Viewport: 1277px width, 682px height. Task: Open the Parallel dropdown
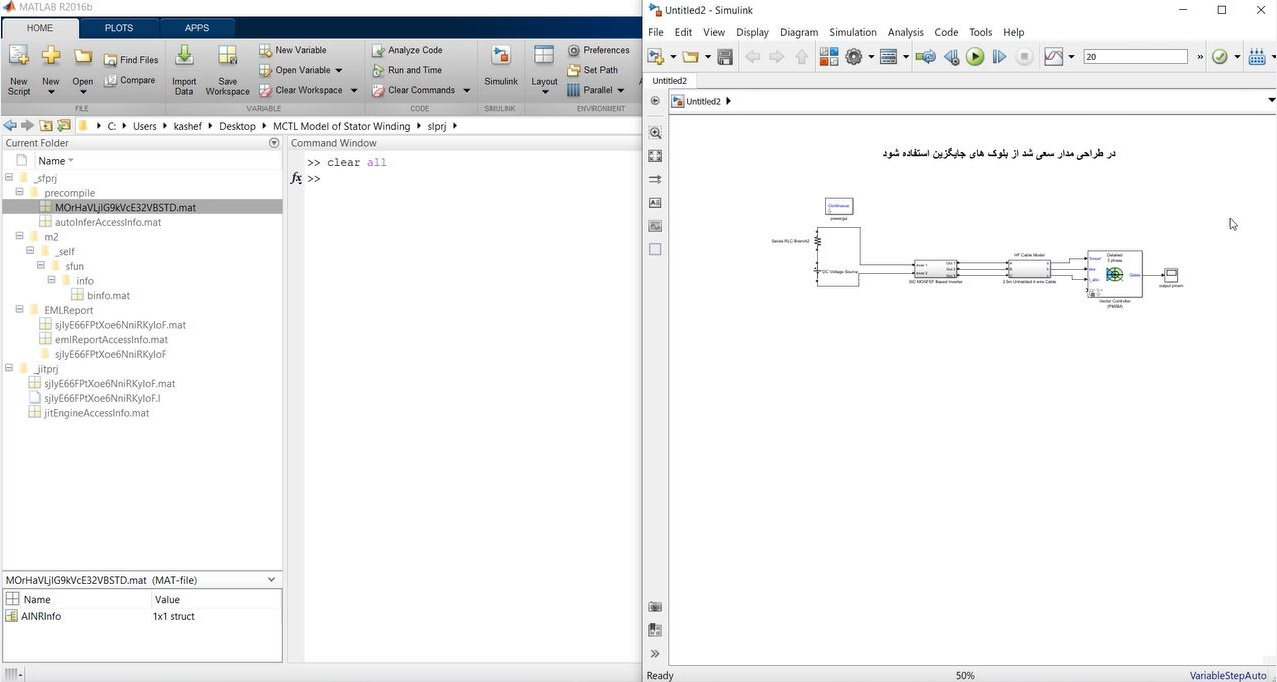click(597, 90)
